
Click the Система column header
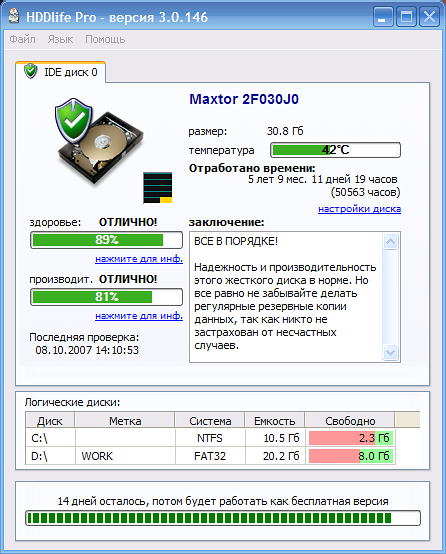click(x=210, y=420)
